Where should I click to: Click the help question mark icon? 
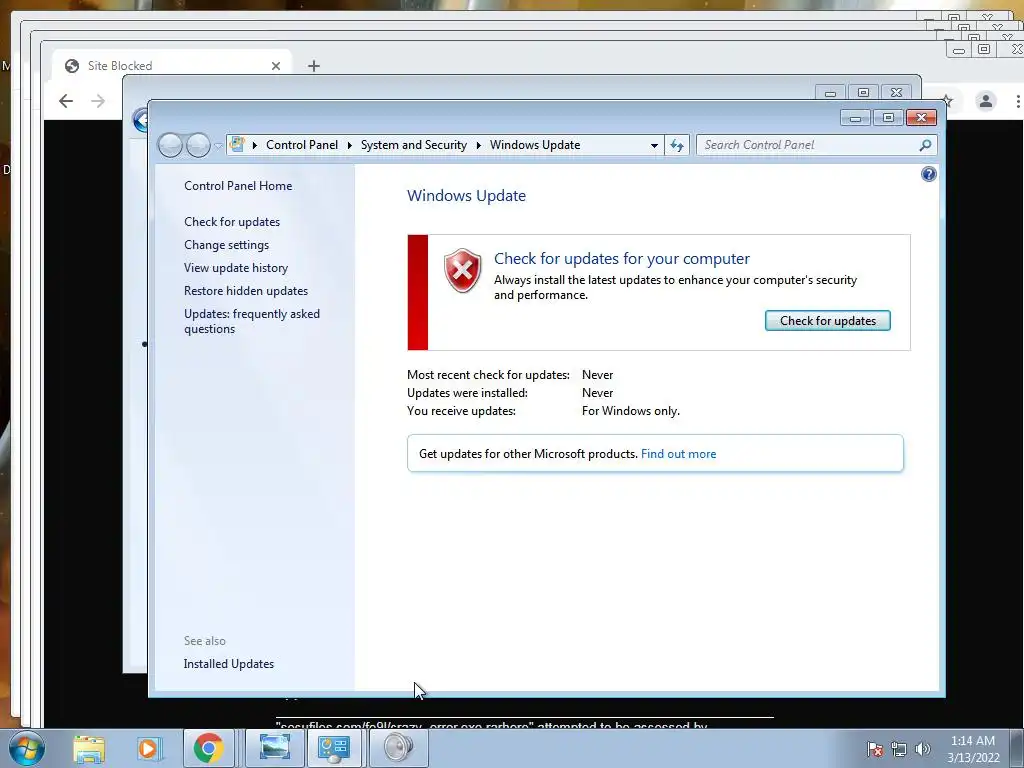point(928,174)
